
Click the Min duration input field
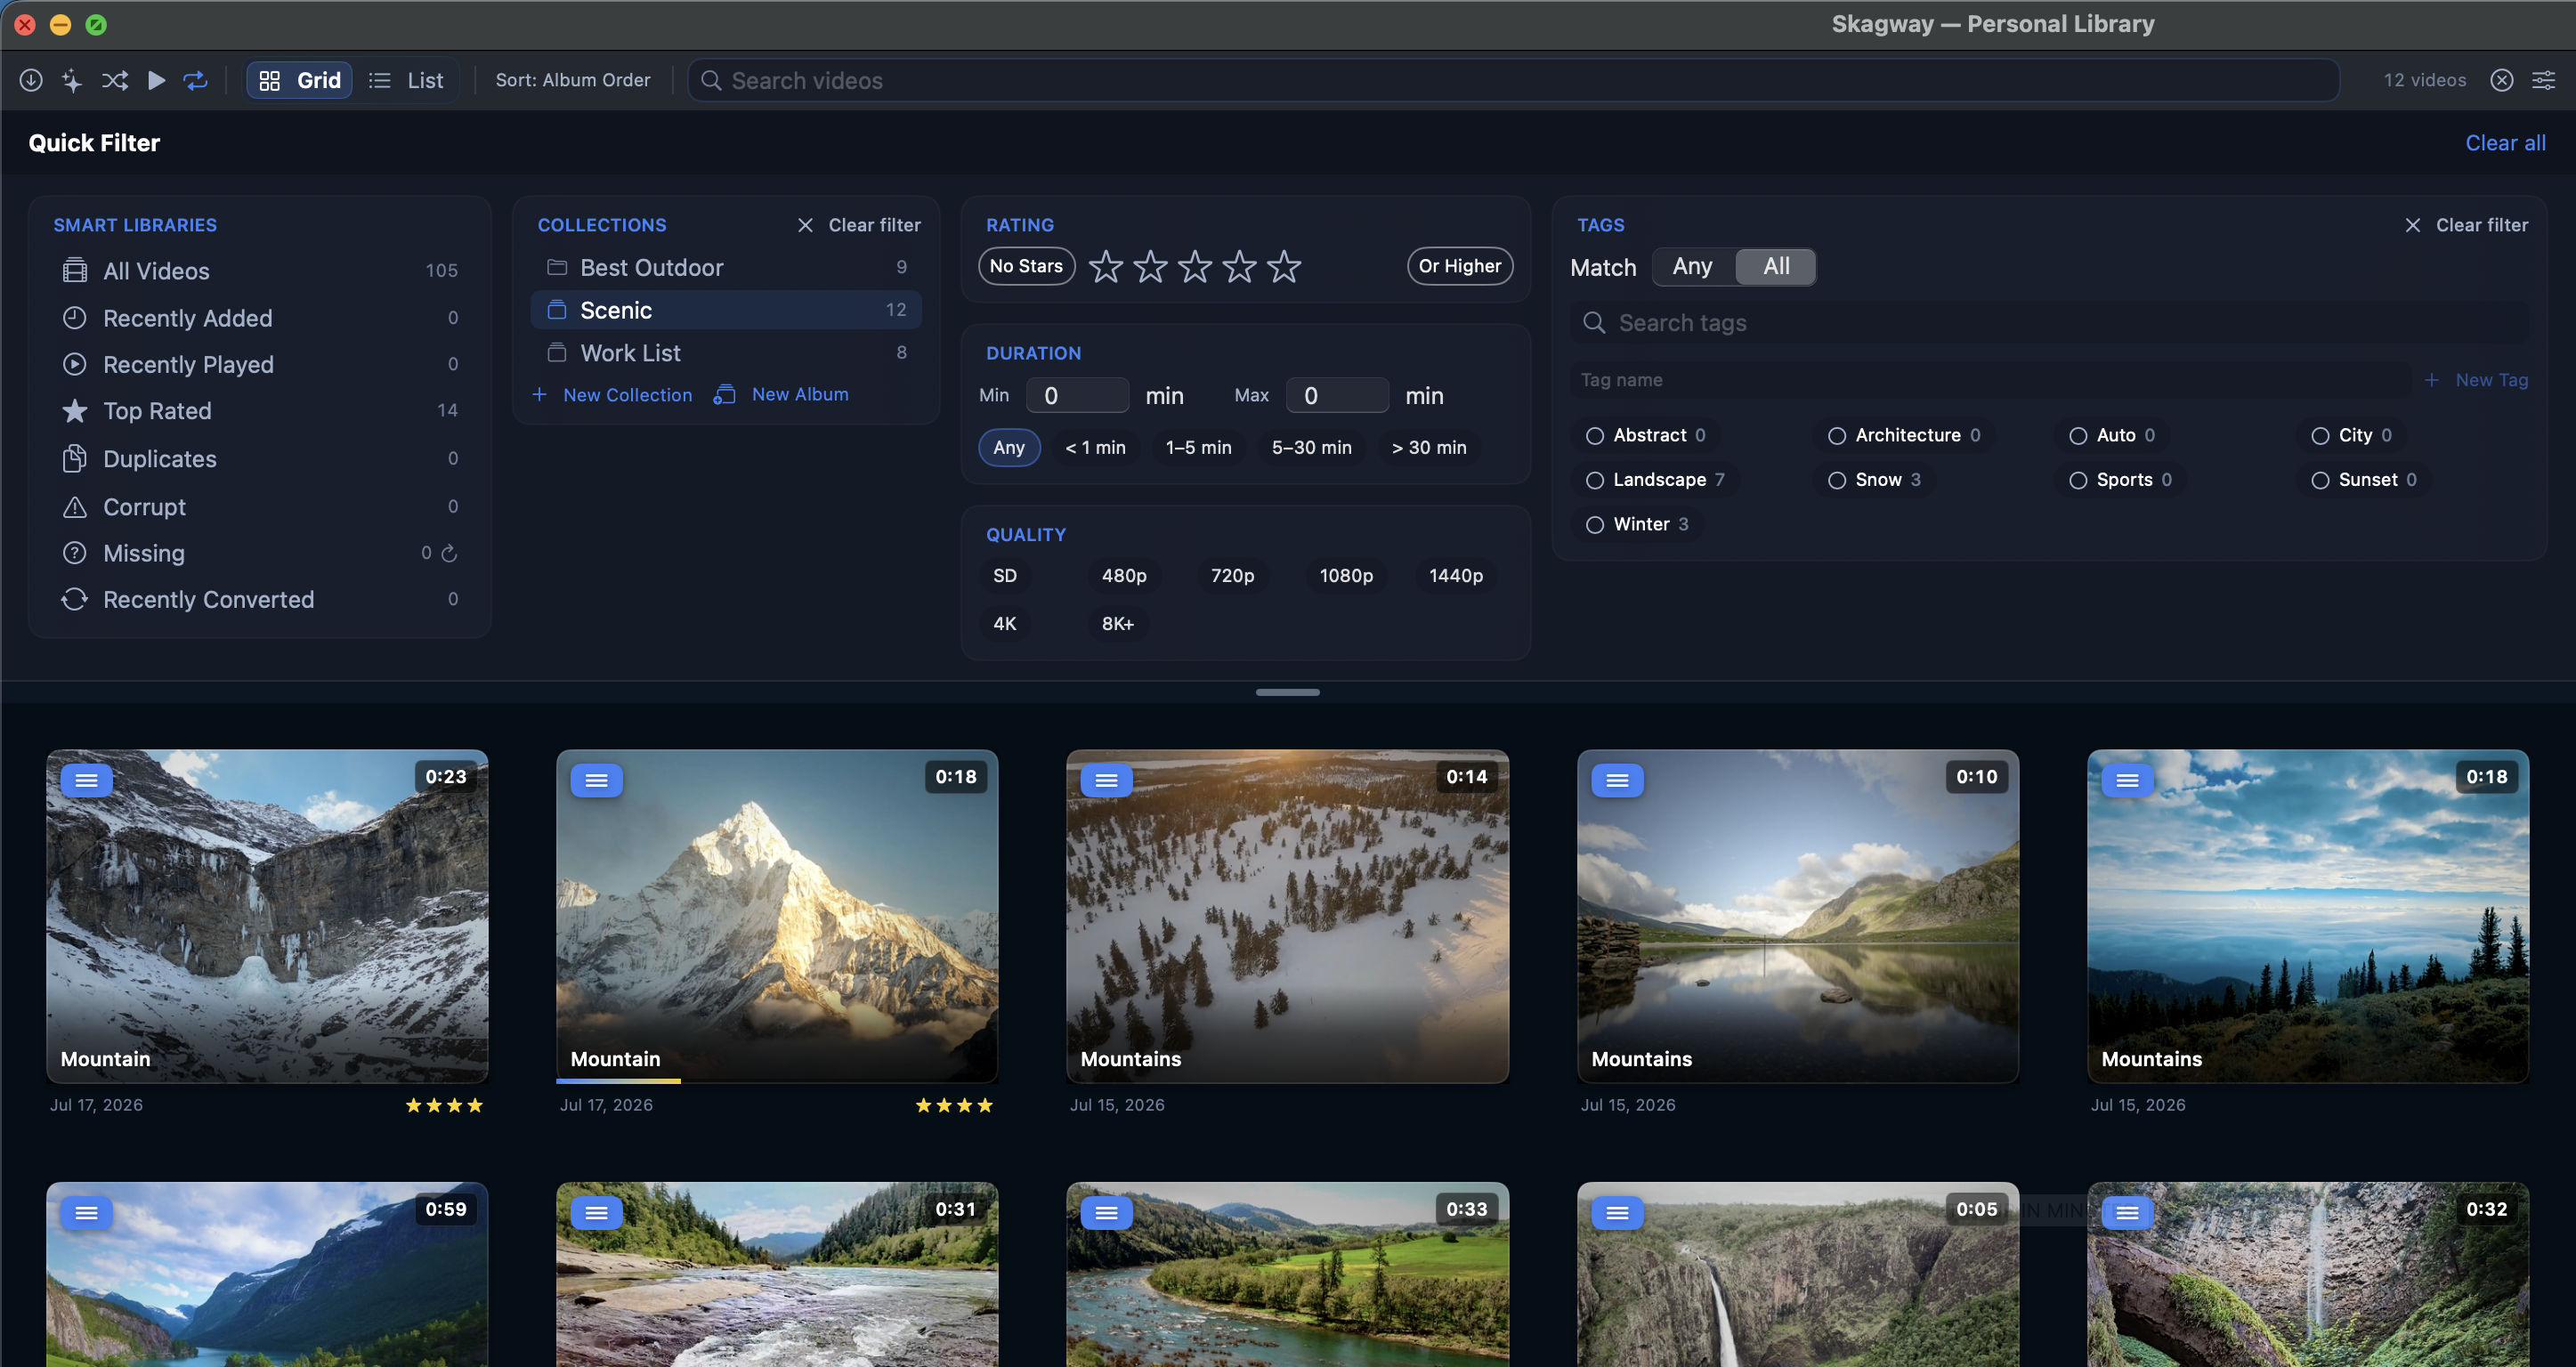click(1079, 395)
